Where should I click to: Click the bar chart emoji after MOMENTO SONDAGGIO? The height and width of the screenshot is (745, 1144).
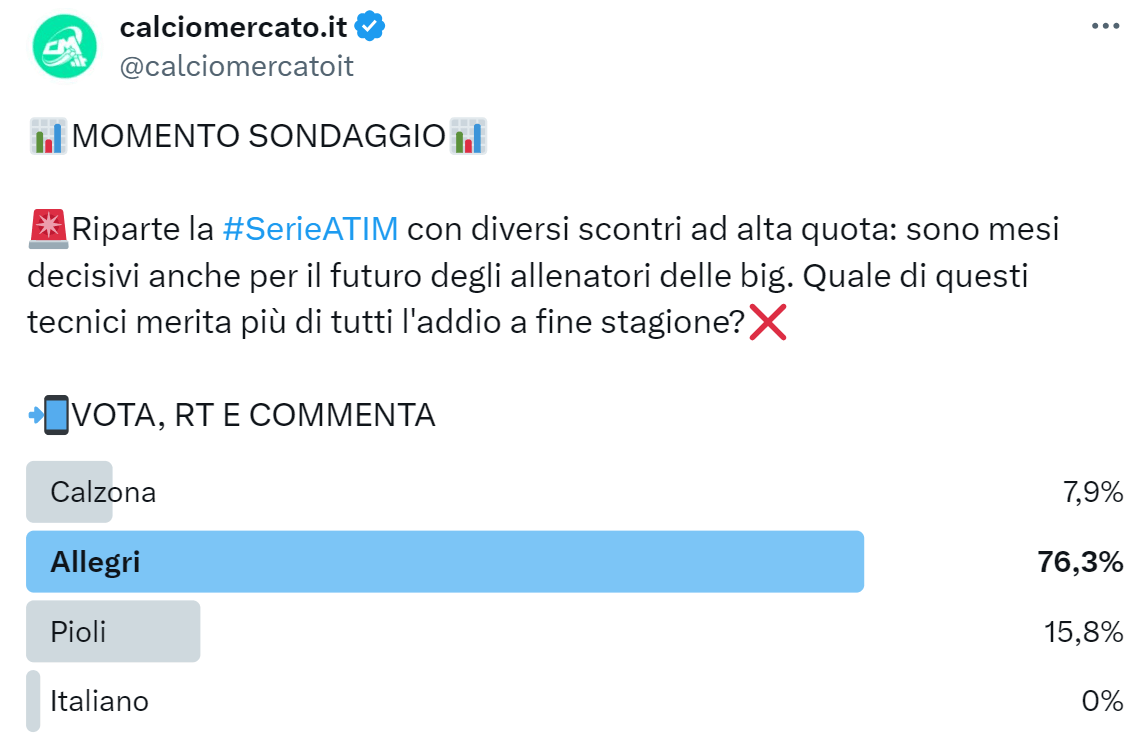468,136
